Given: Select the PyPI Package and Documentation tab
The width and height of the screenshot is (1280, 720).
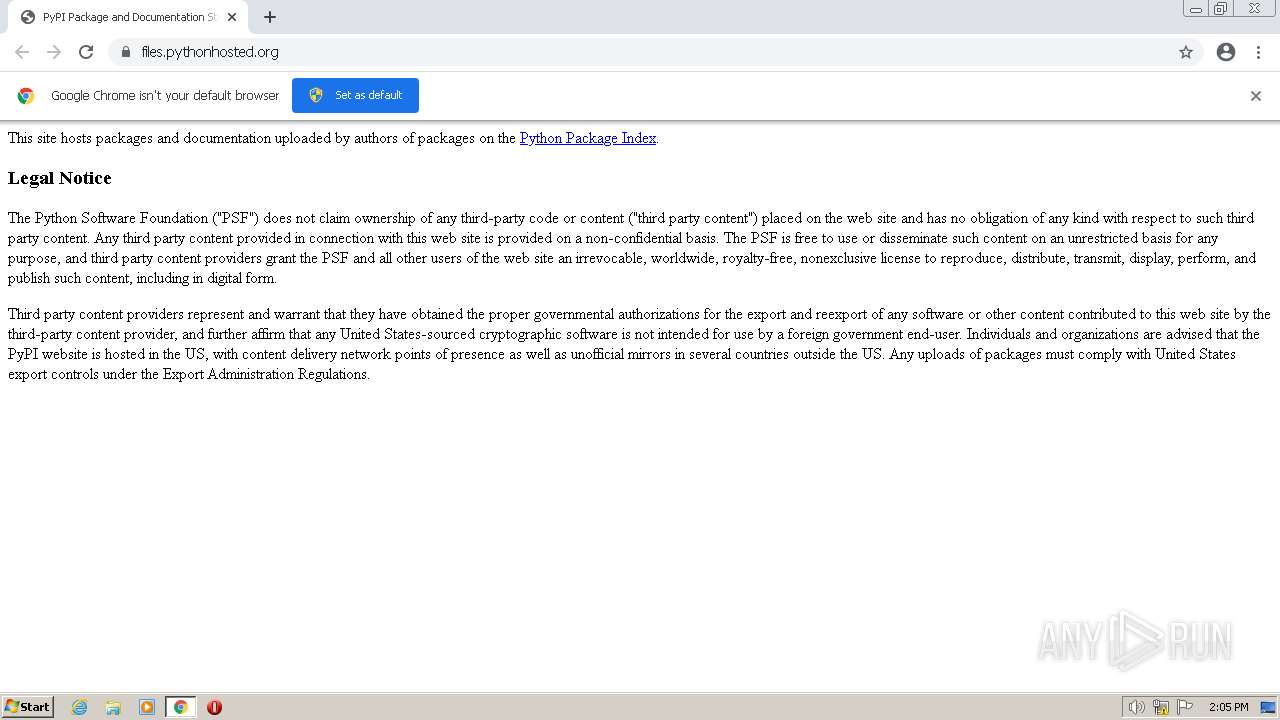Looking at the screenshot, I should [128, 17].
